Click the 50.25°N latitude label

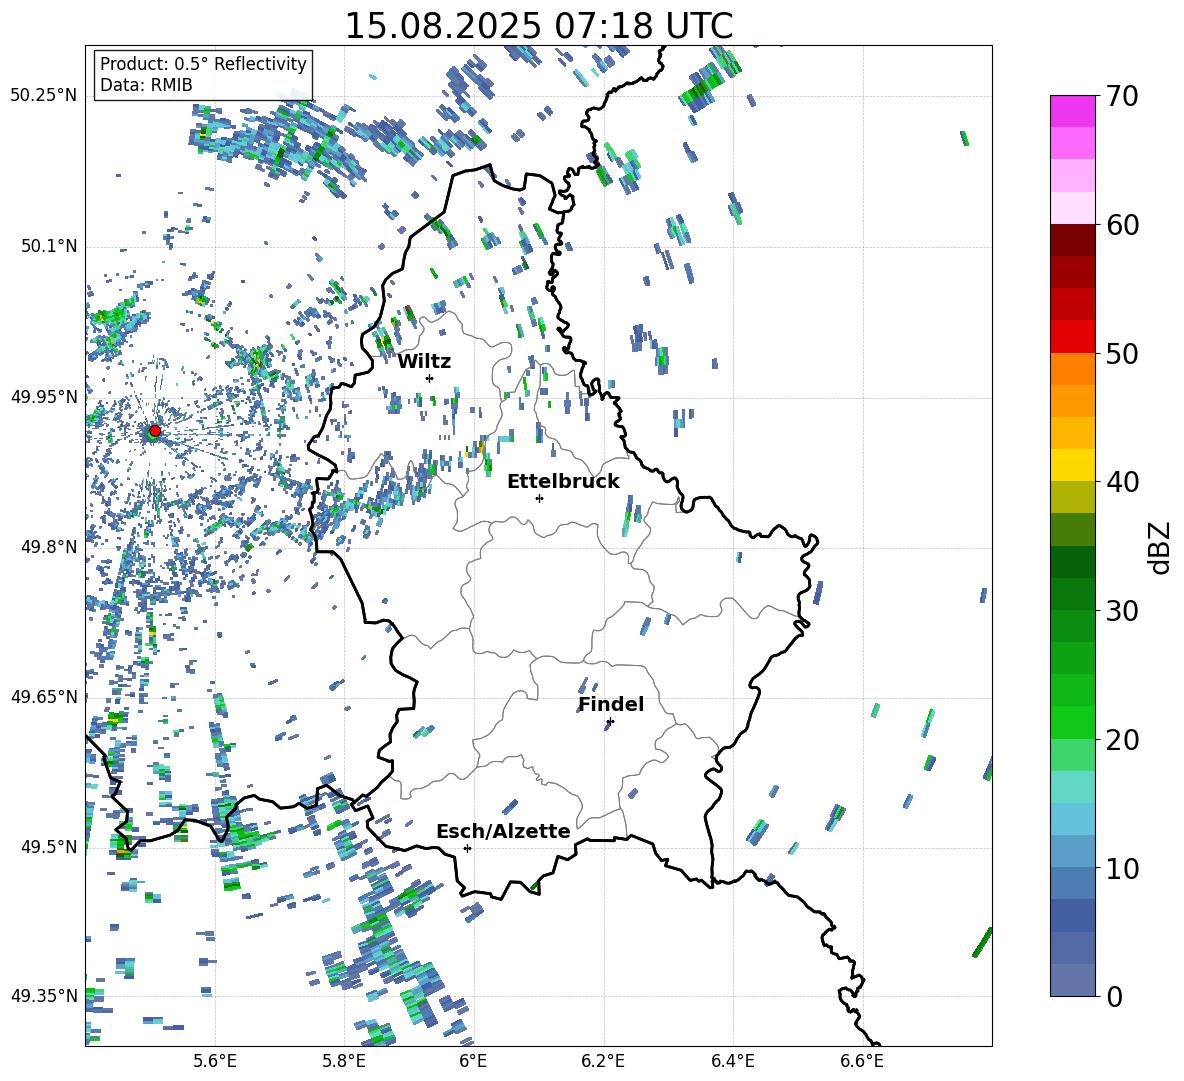point(44,96)
